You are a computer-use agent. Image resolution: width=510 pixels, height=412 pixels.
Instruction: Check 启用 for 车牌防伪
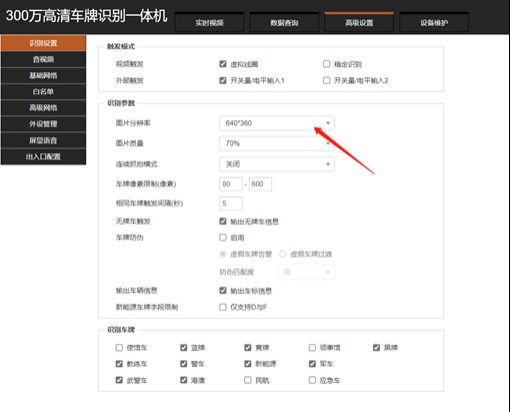[223, 237]
